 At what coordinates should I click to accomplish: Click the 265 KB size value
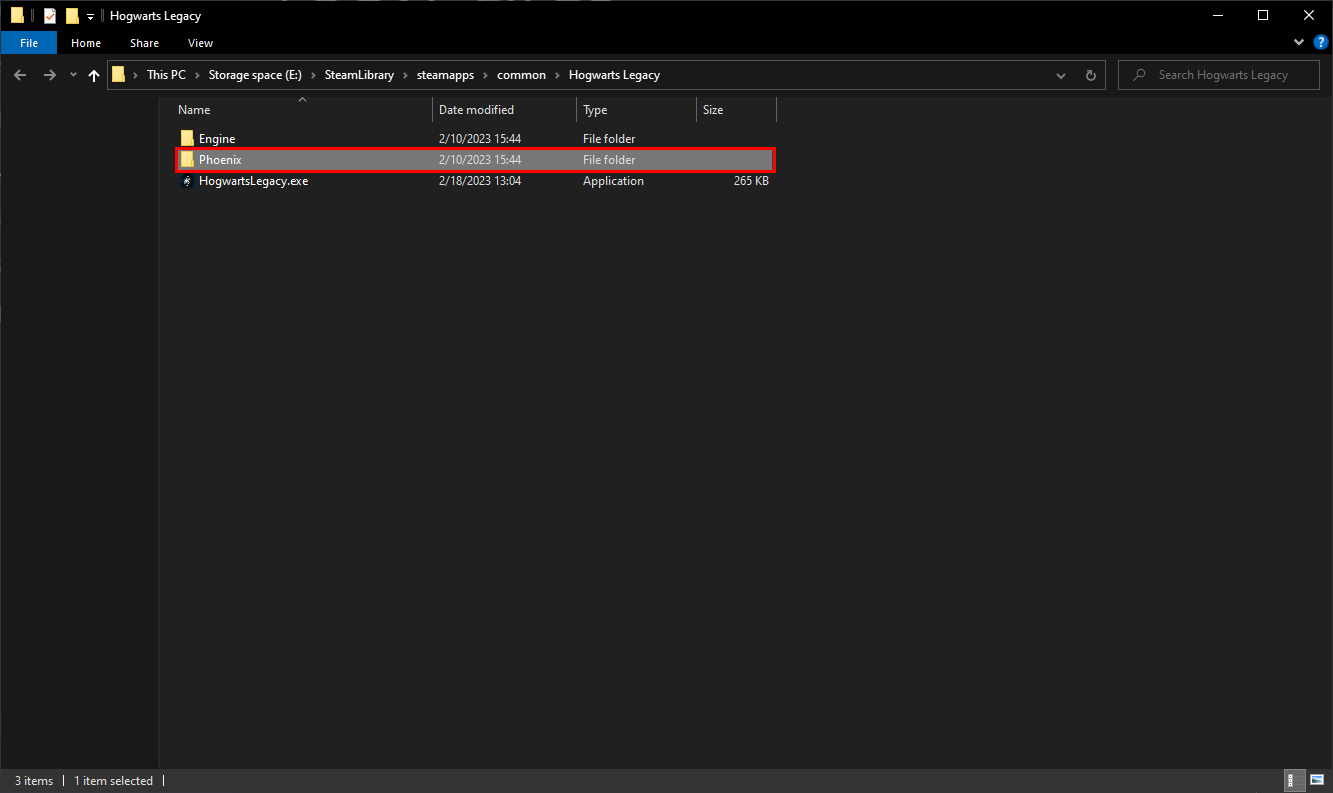[x=751, y=181]
